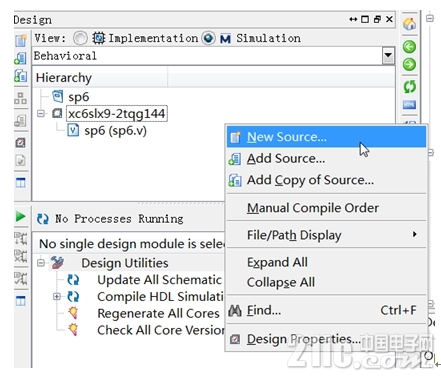Select the xc6slx9-2tqg144 device node

click(117, 114)
